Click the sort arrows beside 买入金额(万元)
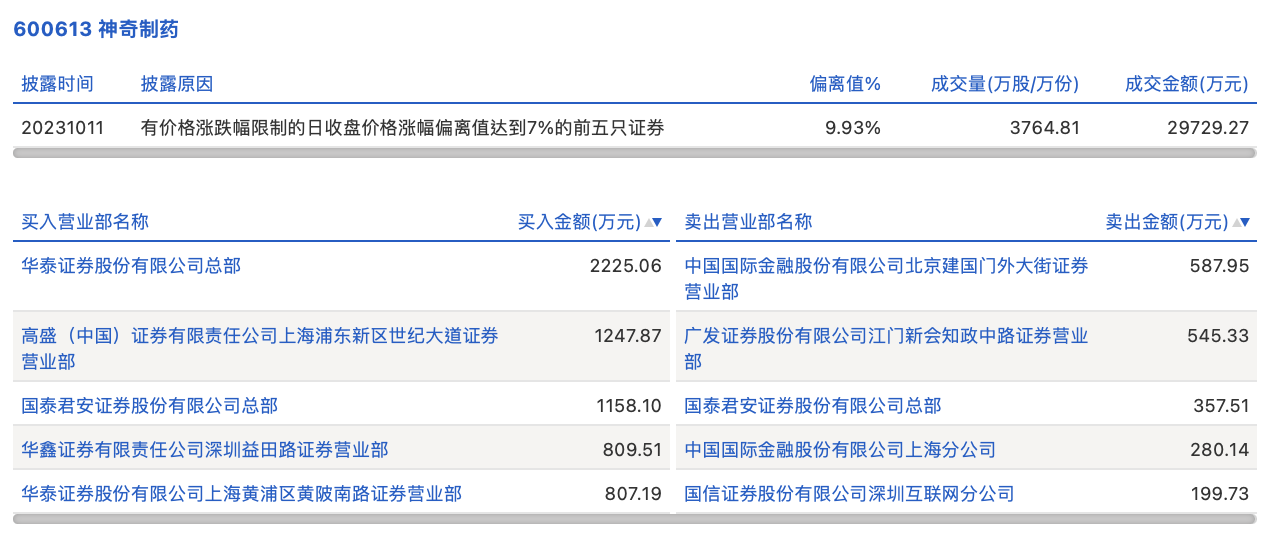The width and height of the screenshot is (1270, 536). click(x=654, y=222)
